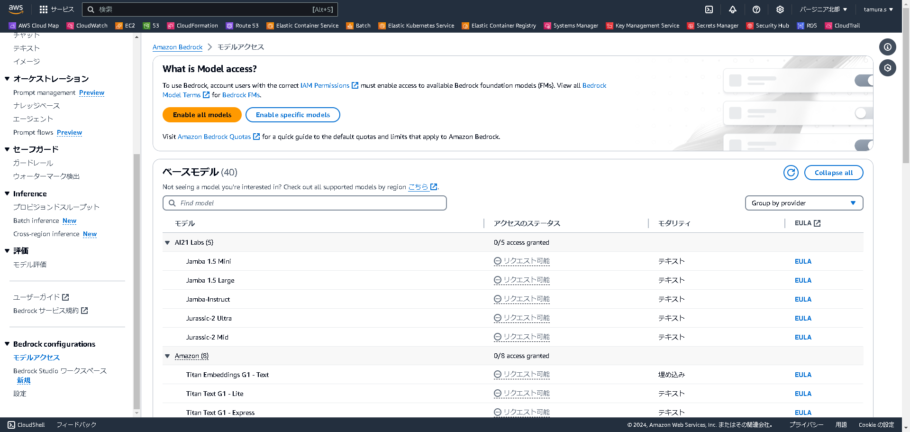Collapse the Inference sidebar section
The image size is (910, 432).
point(7,194)
